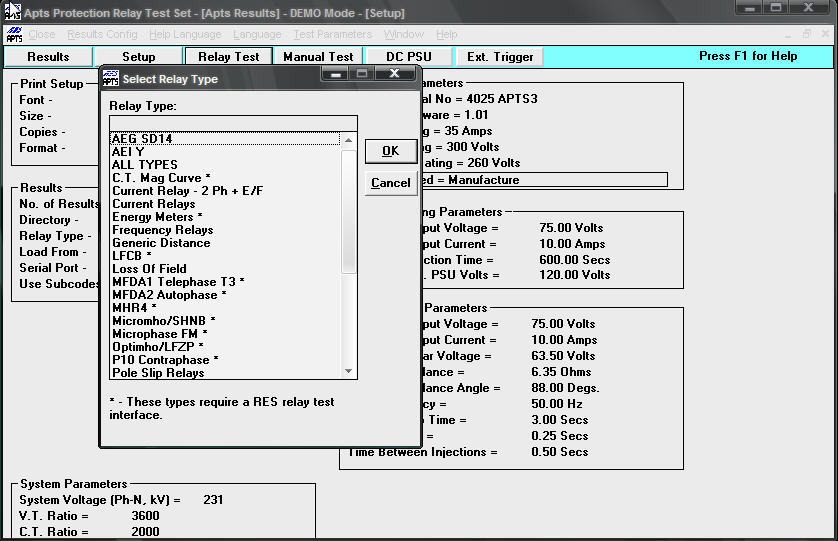Viewport: 838px width, 541px height.
Task: Click the 88.00 Degs. value
Action: (x=565, y=388)
